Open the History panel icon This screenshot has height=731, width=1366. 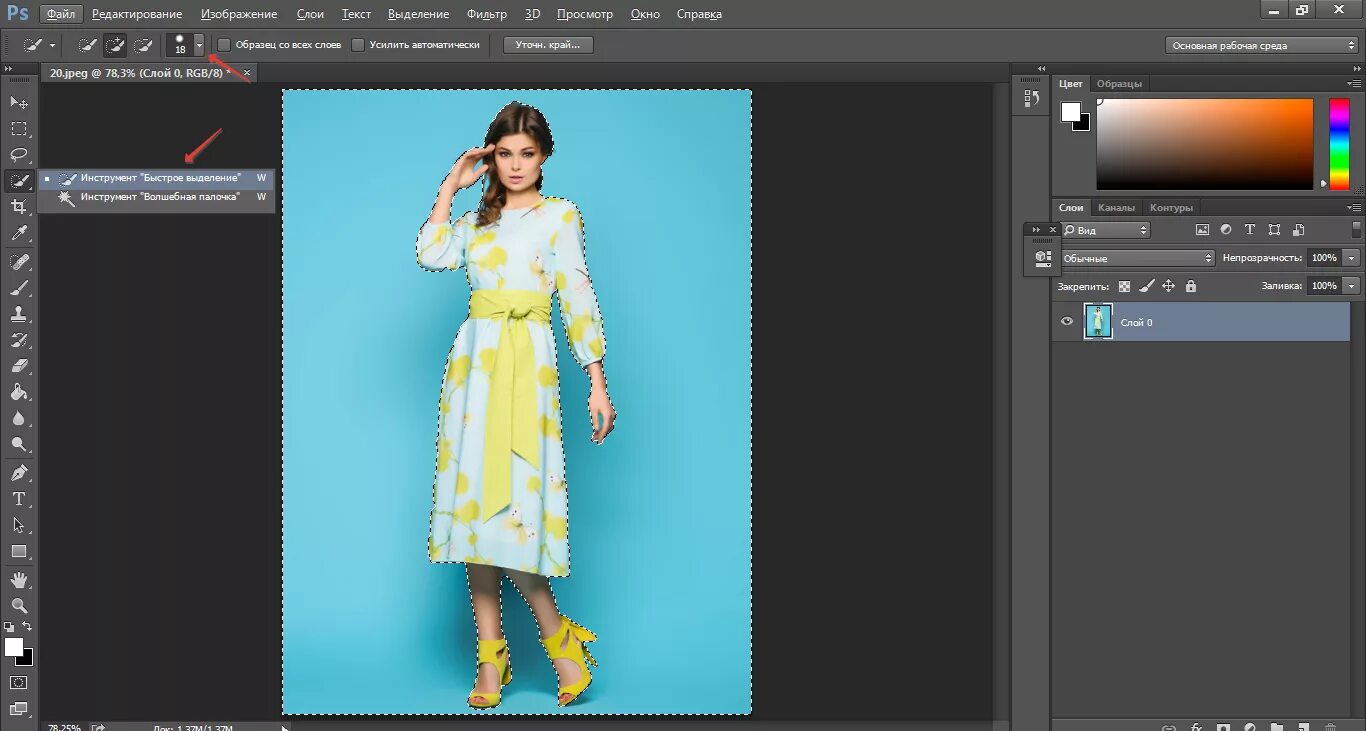coord(1031,98)
